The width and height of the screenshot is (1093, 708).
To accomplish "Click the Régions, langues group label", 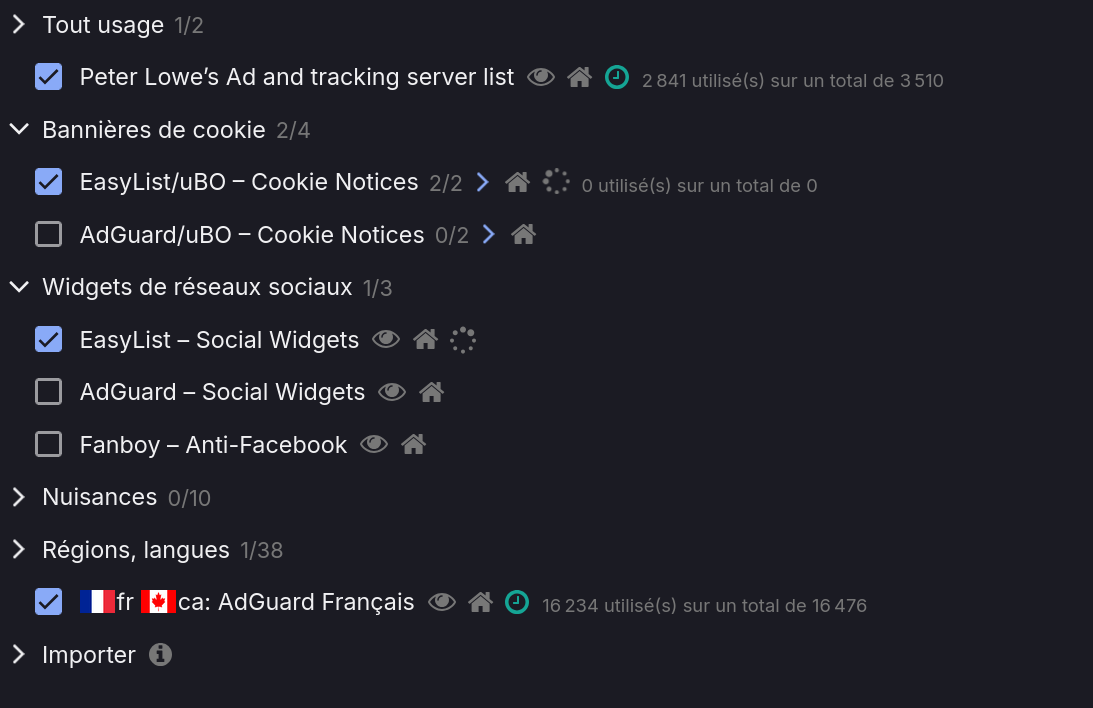I will click(136, 550).
